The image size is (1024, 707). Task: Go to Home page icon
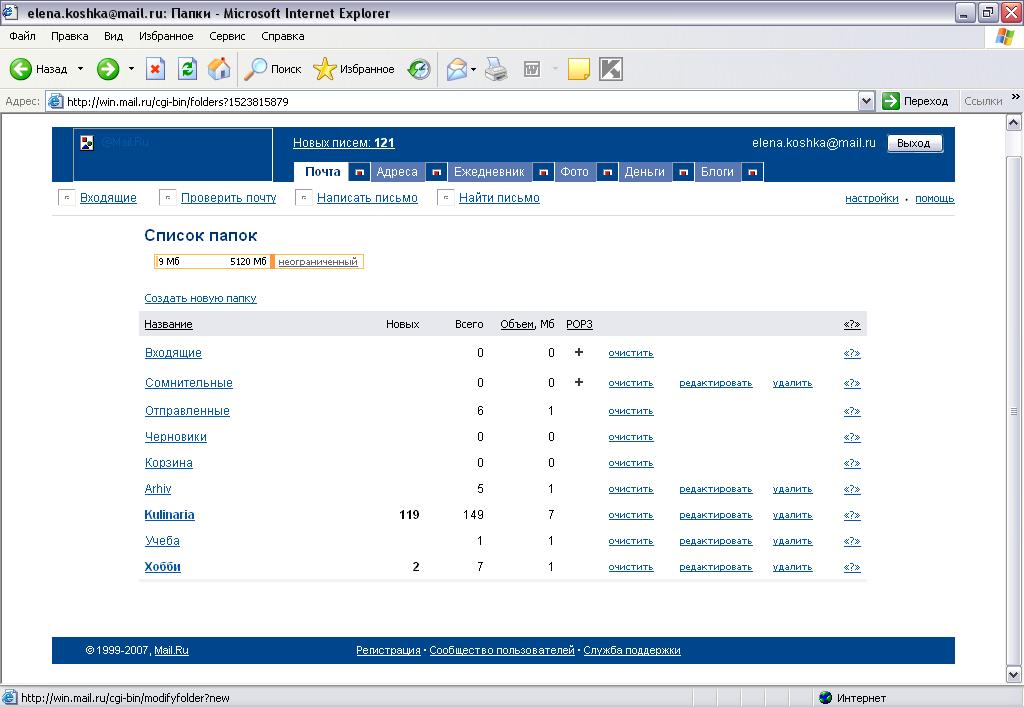[x=219, y=69]
